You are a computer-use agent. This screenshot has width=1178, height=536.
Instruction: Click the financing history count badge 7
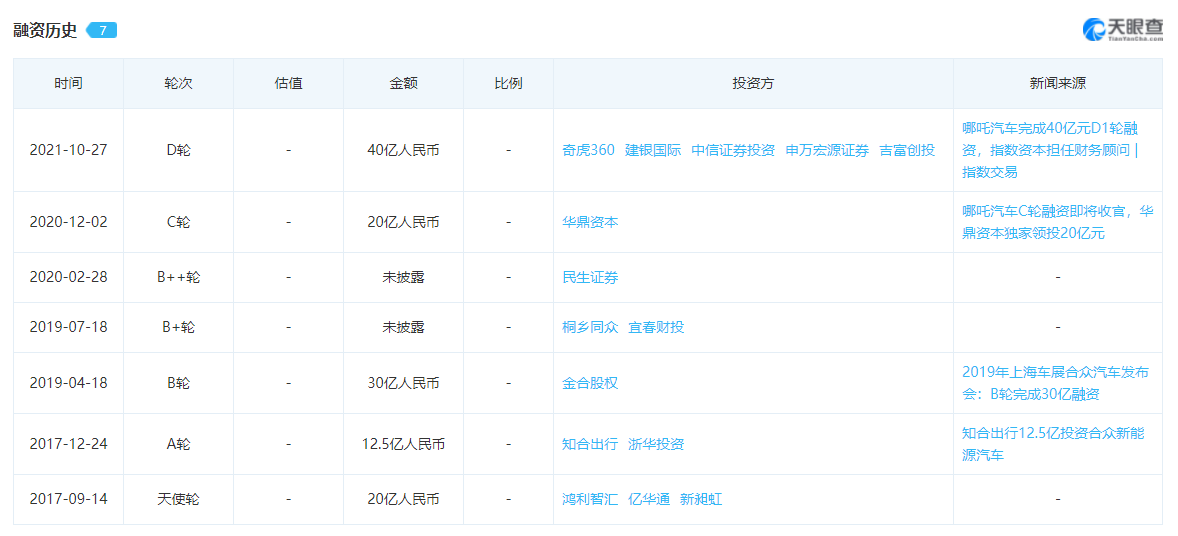pos(102,30)
